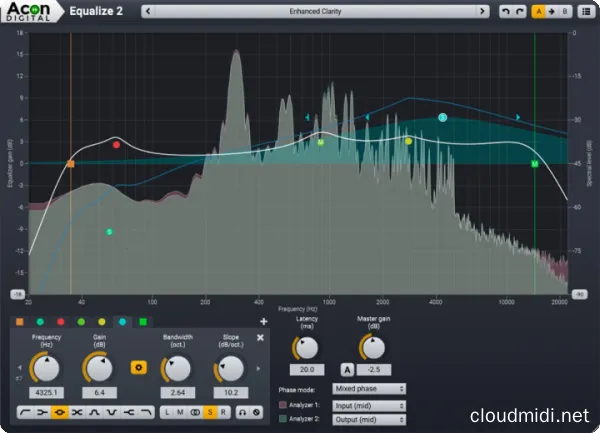Open the Analyzer 1 source dropdown (Input (mid))
Viewport: 600px width, 433px height.
[369, 405]
